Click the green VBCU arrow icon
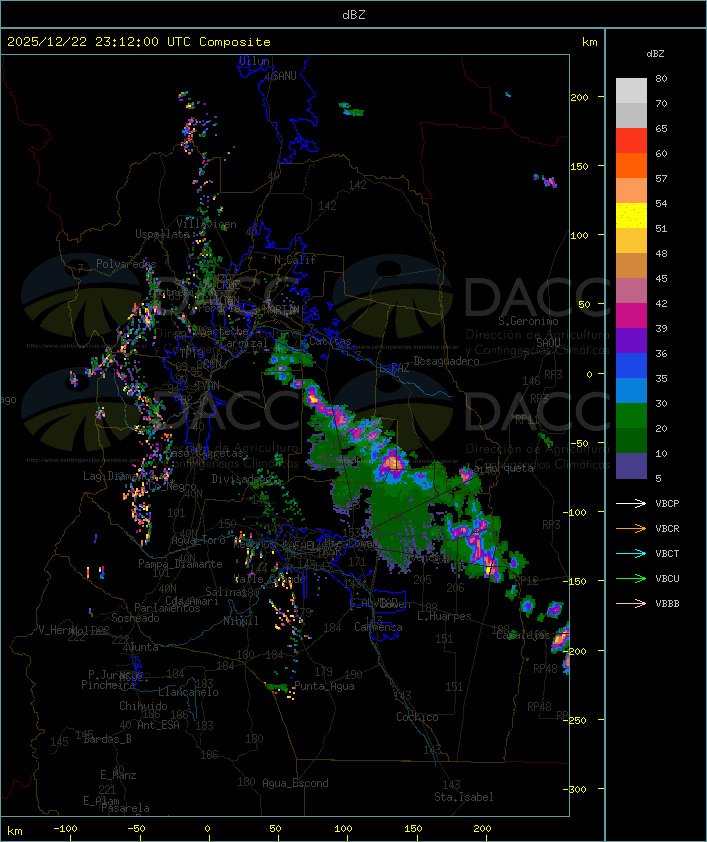This screenshot has width=707, height=842. [x=631, y=578]
